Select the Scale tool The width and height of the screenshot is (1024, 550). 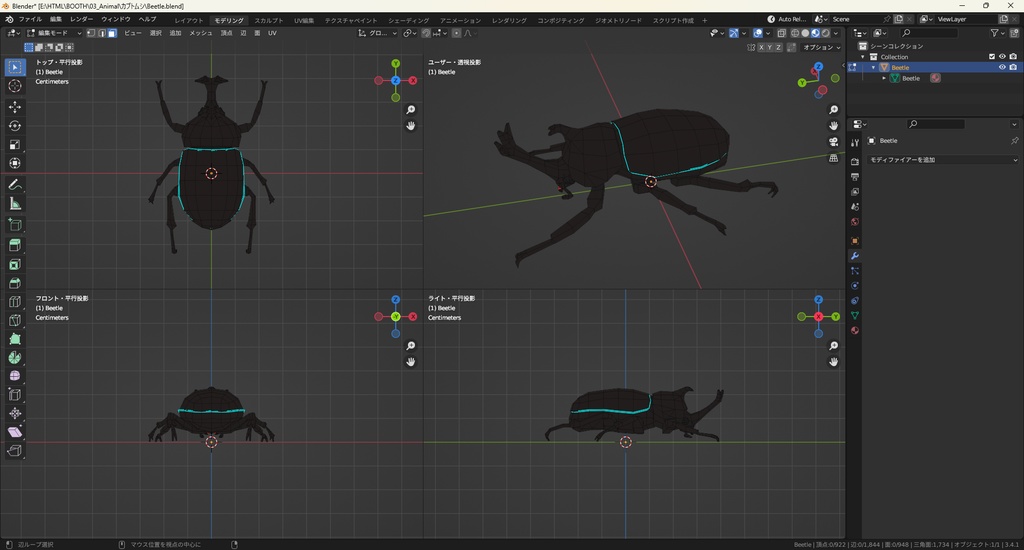pyautogui.click(x=14, y=144)
